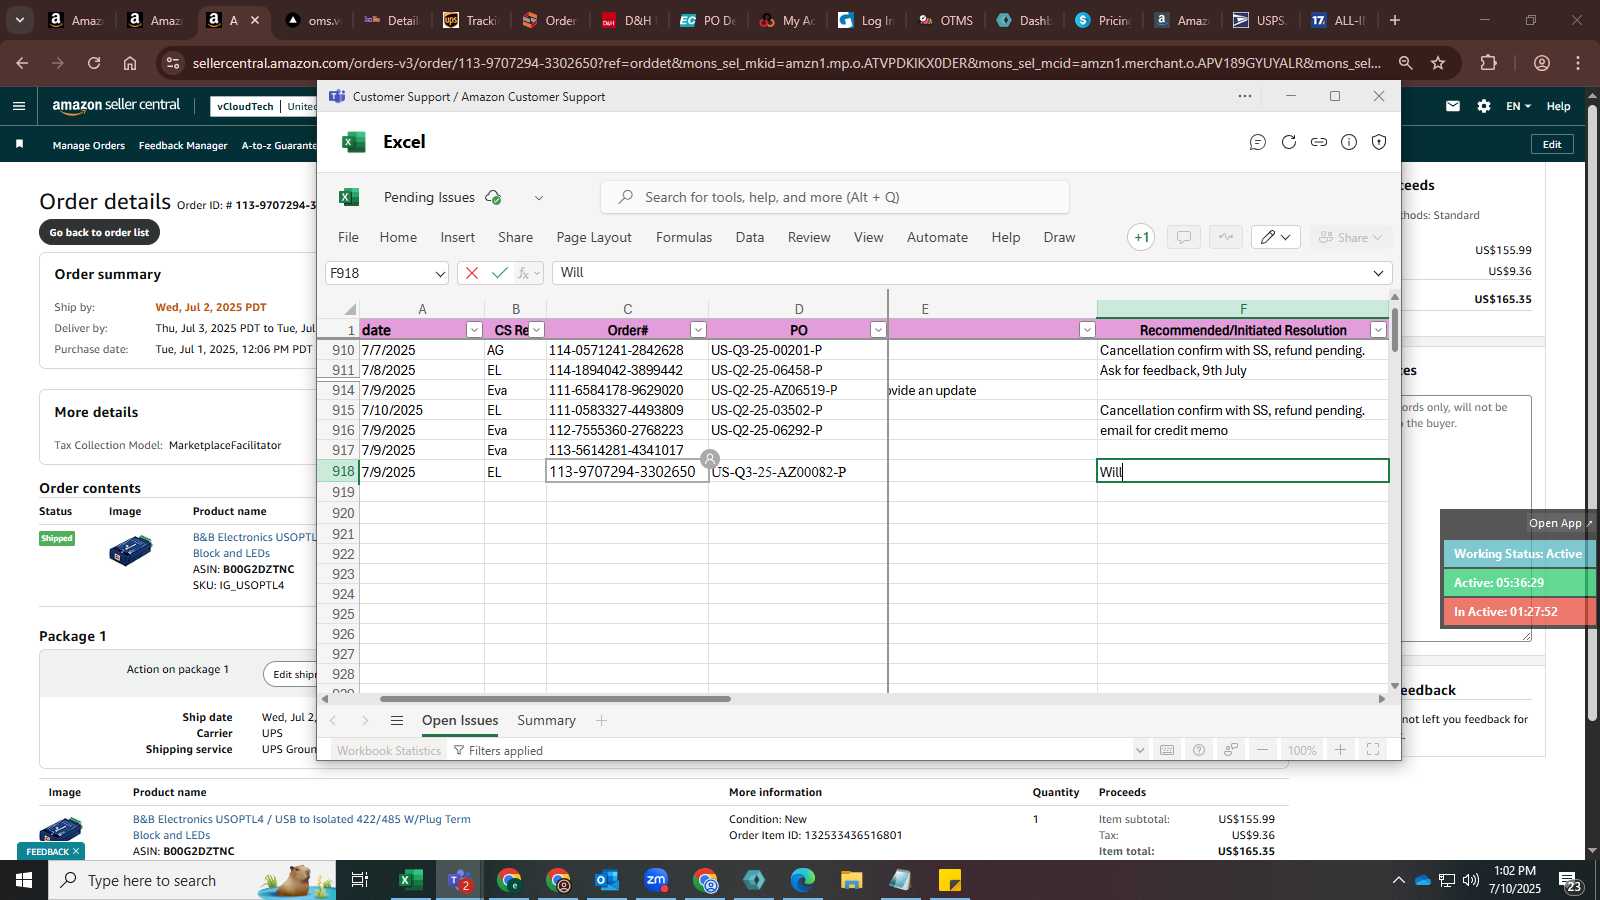The width and height of the screenshot is (1600, 900).
Task: Select cell 'email for credit memo'
Action: click(1243, 430)
